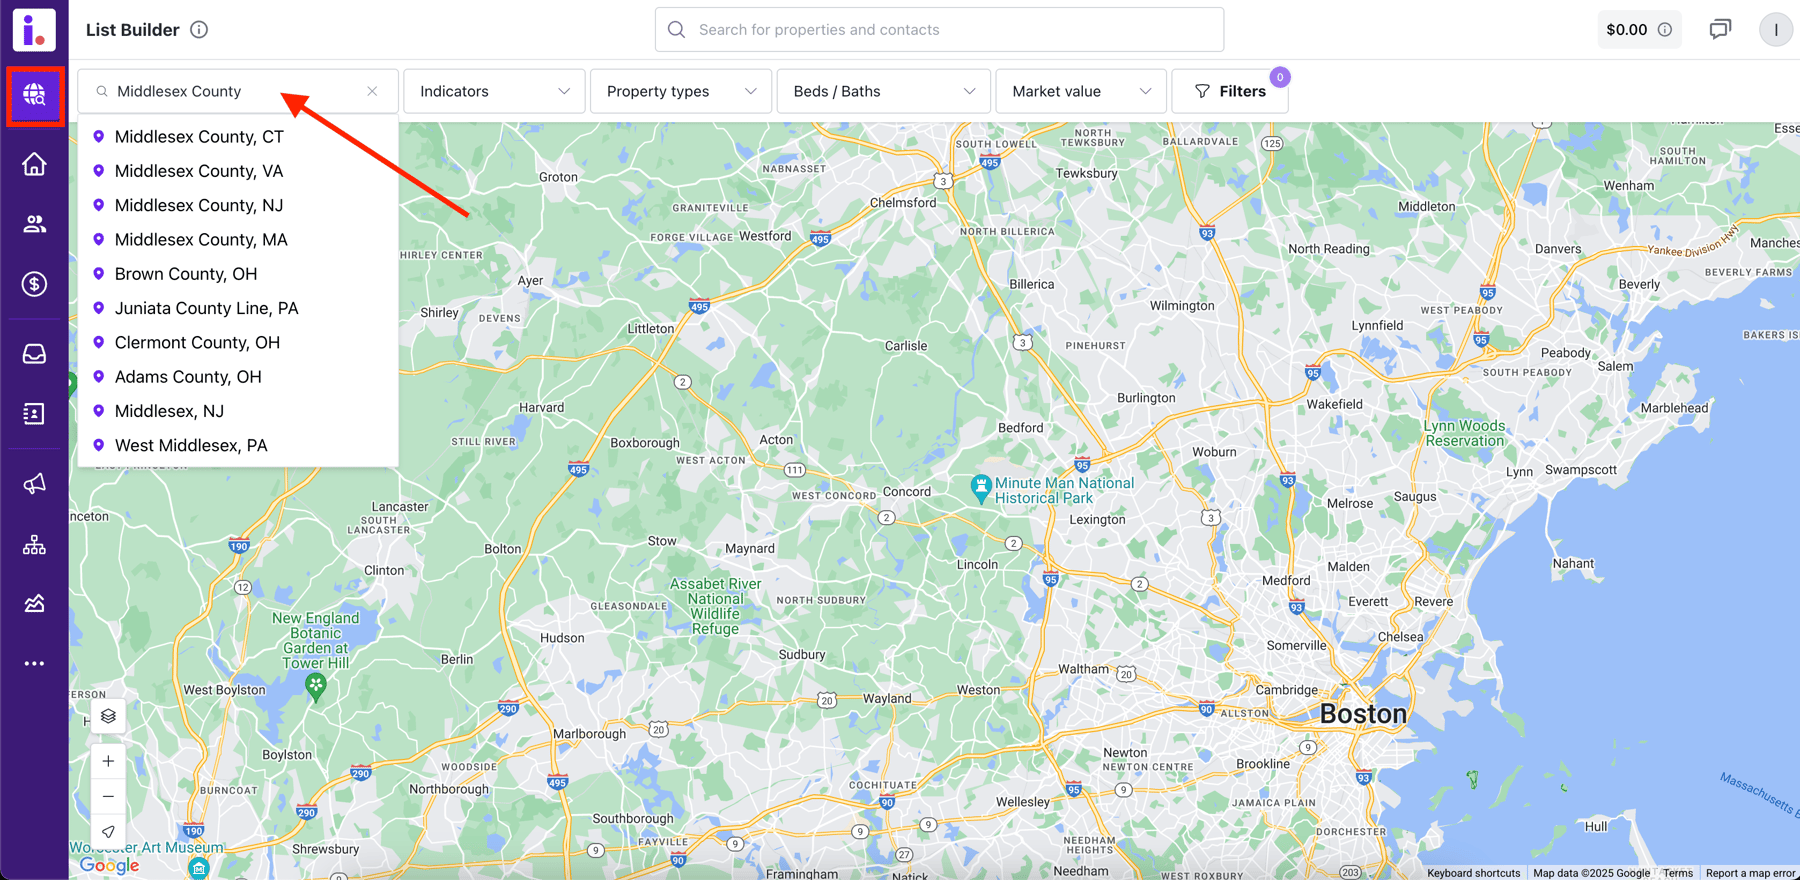Go to the Home icon in sidebar
Viewport: 1800px width, 880px height.
(35, 164)
